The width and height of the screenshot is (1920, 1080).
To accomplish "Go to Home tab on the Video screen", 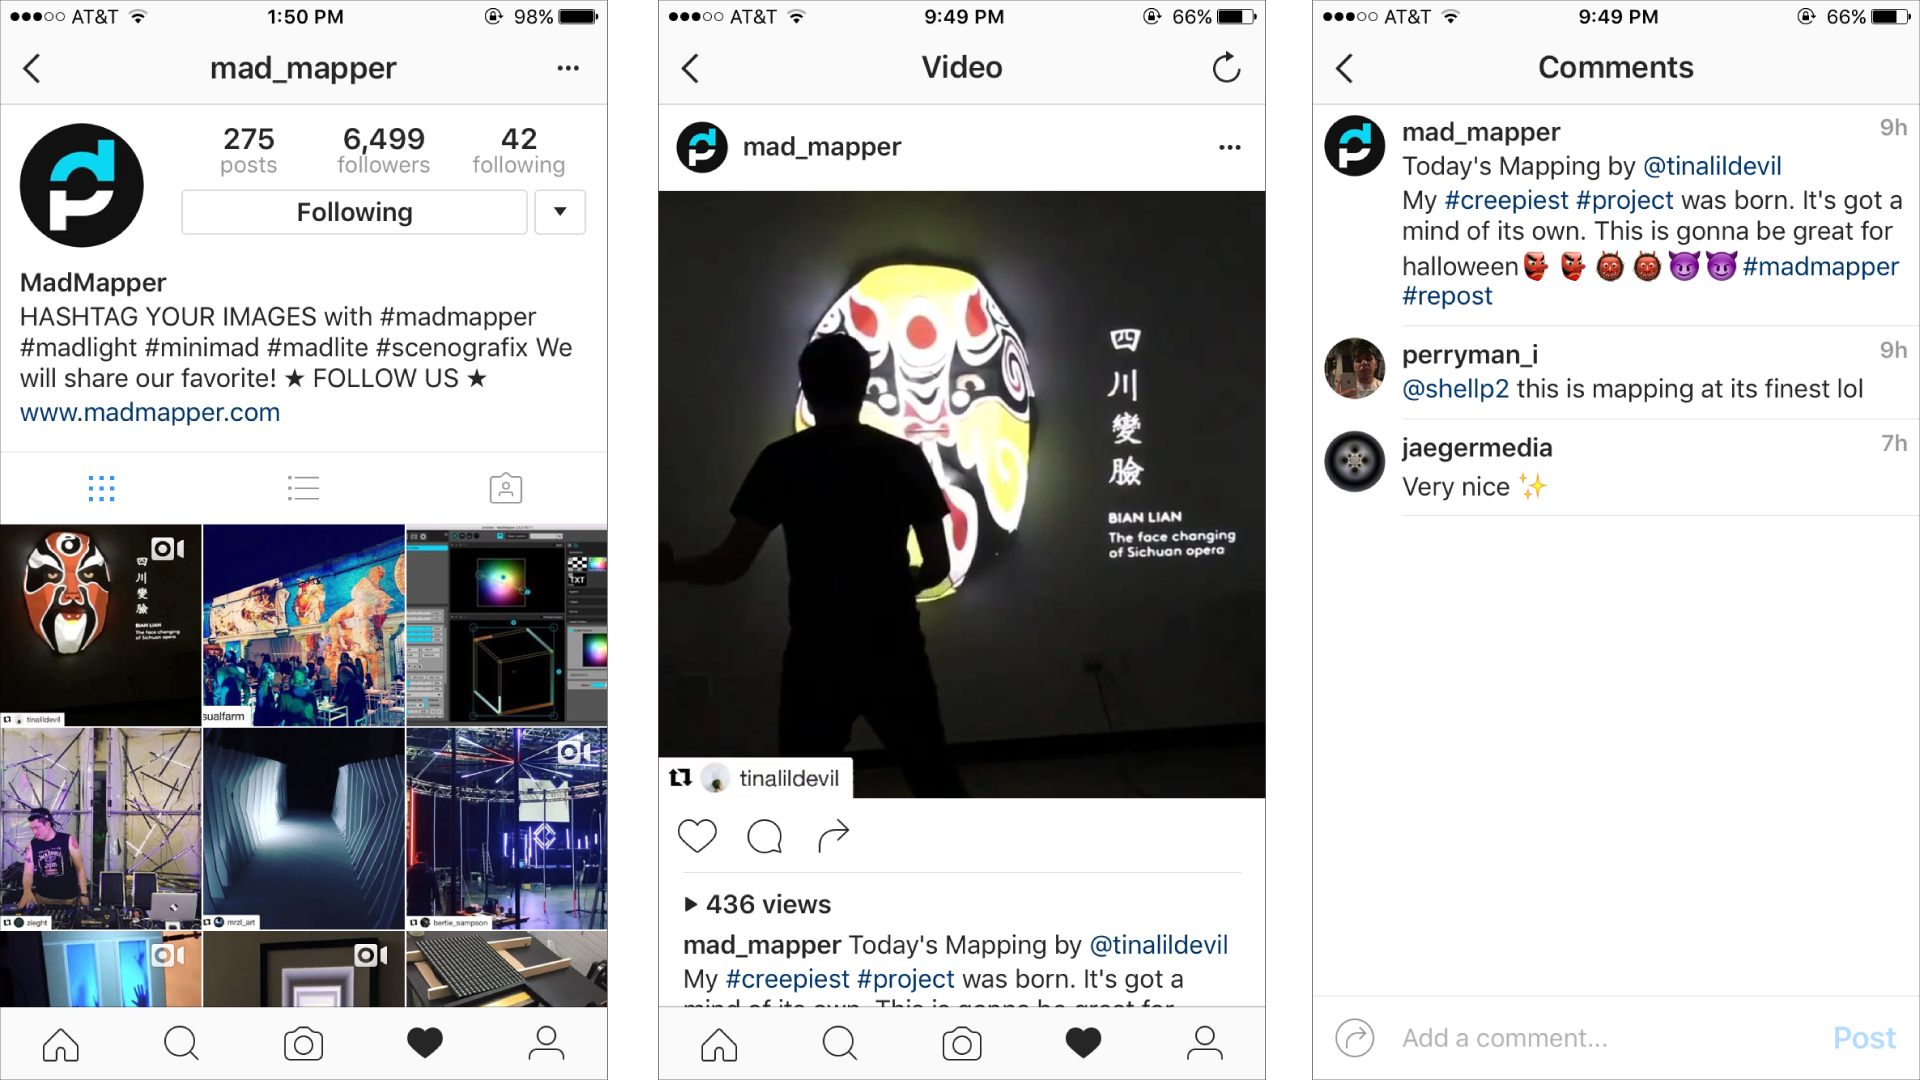I will [719, 1044].
